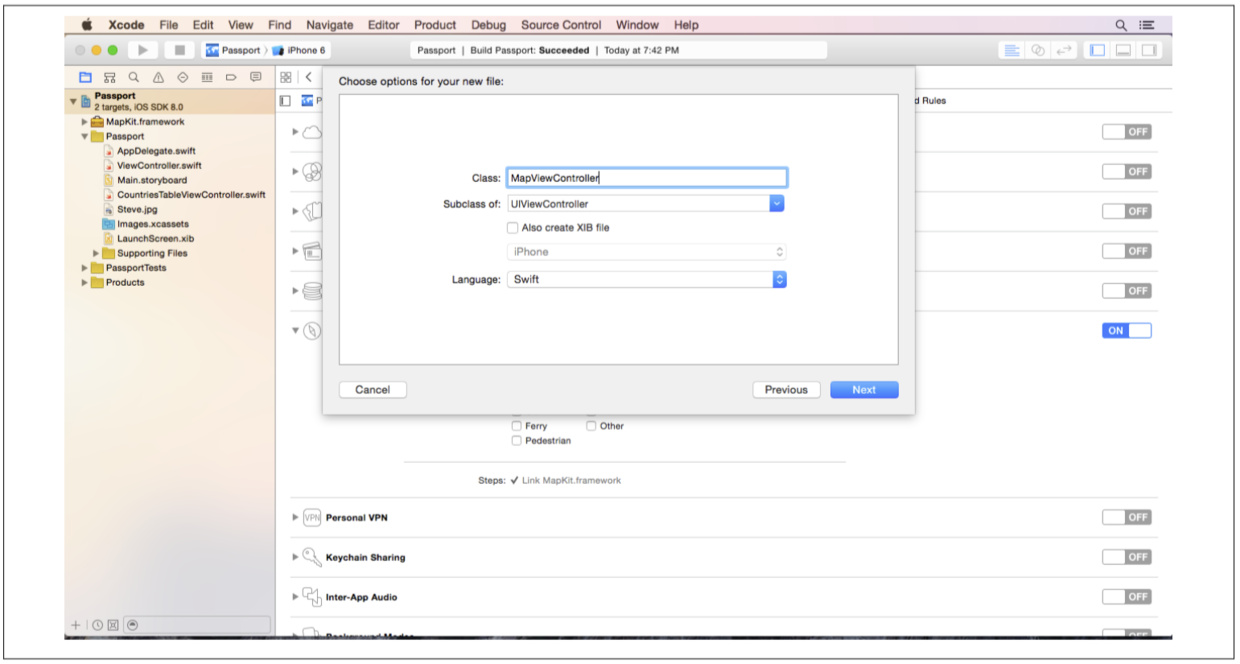Open Spotlight search in the menu bar
Viewport: 1240px width, 664px height.
coord(1121,25)
